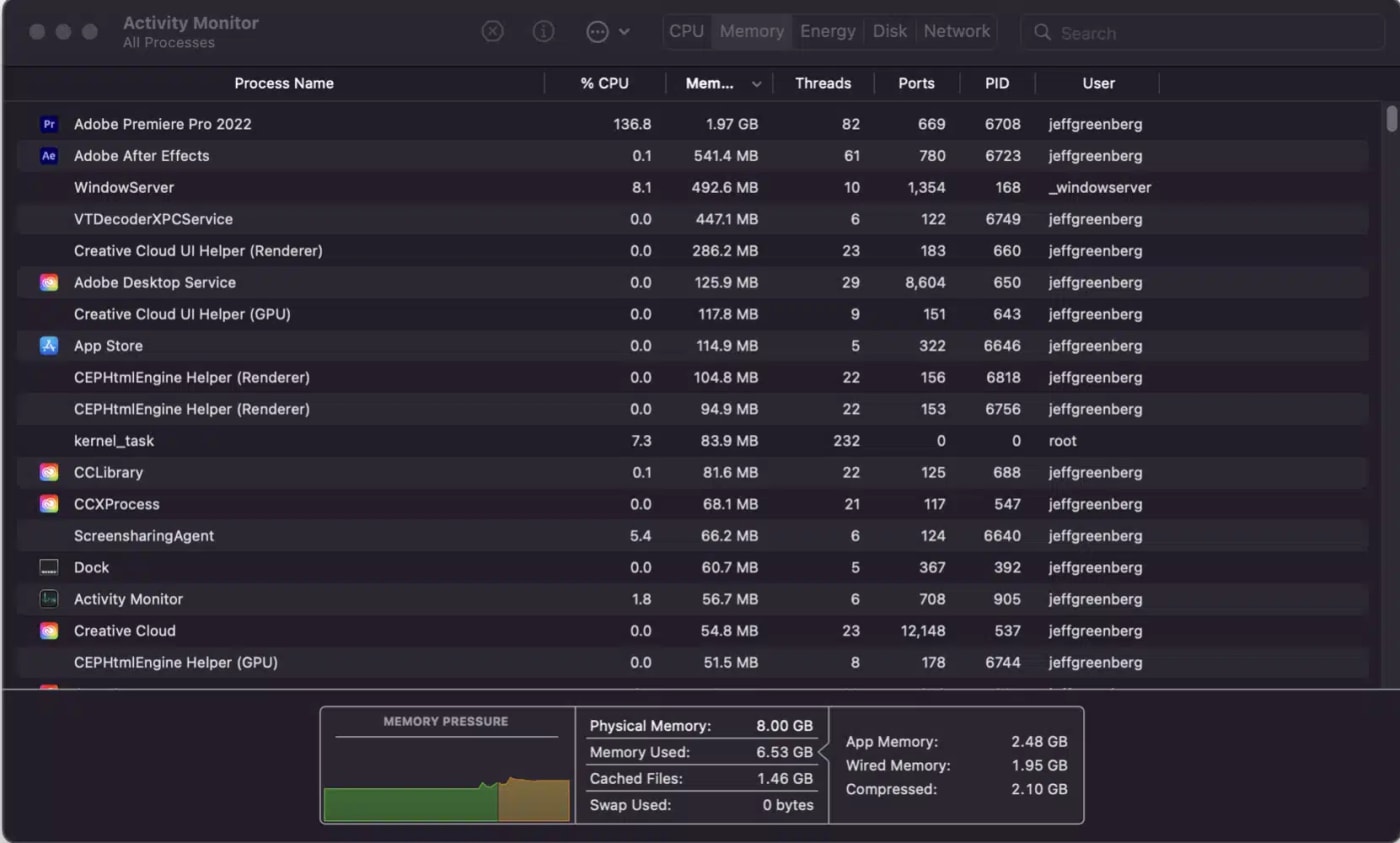Select Creative Cloud UI Helper (GPU)
Image resolution: width=1400 pixels, height=843 pixels.
(692, 314)
